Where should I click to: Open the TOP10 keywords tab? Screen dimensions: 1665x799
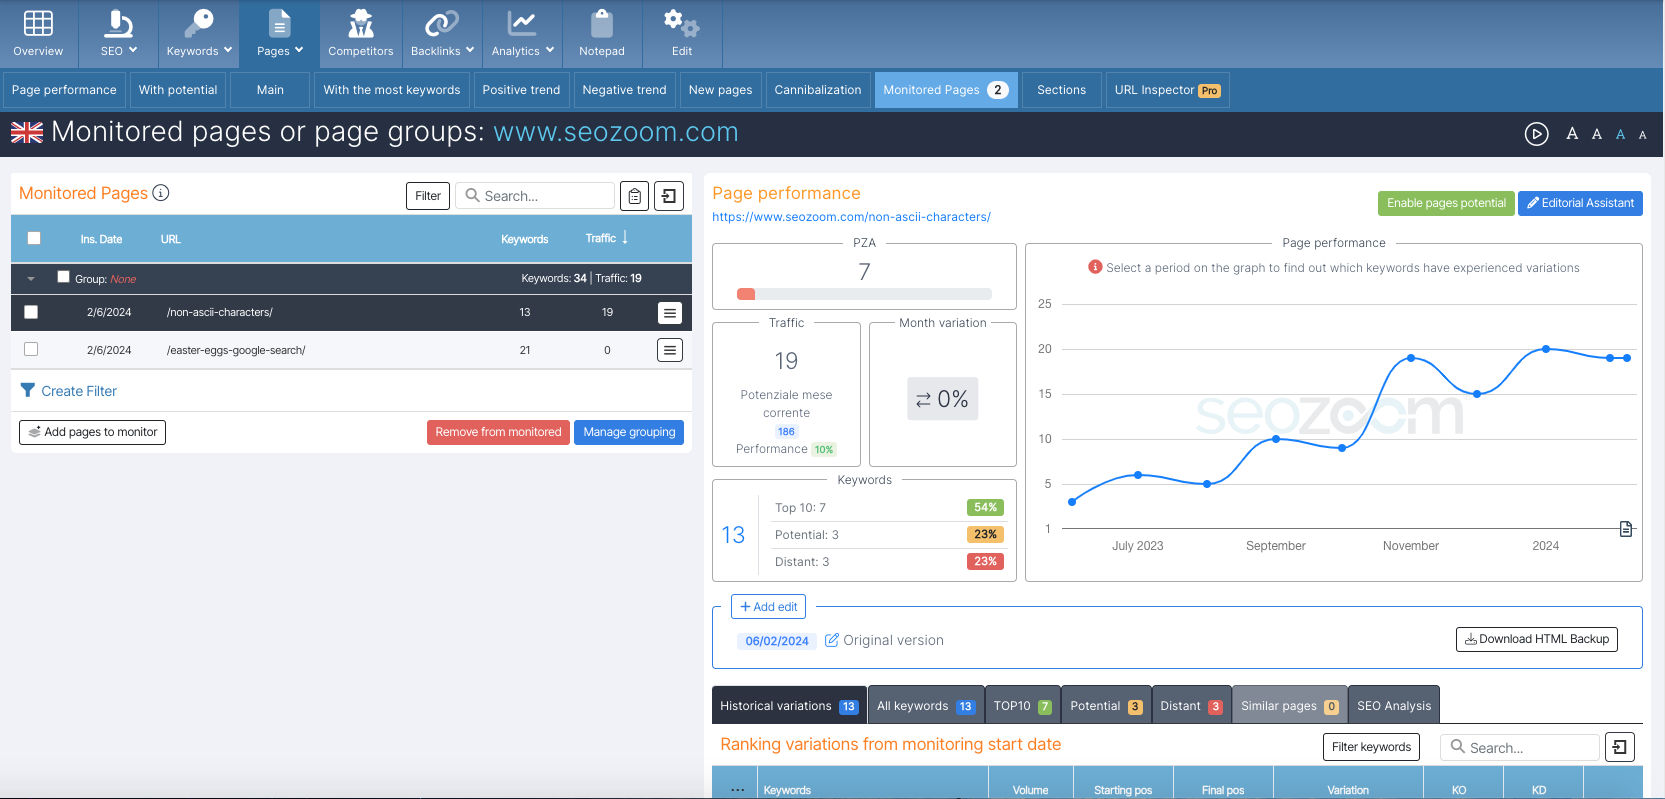click(x=1022, y=705)
